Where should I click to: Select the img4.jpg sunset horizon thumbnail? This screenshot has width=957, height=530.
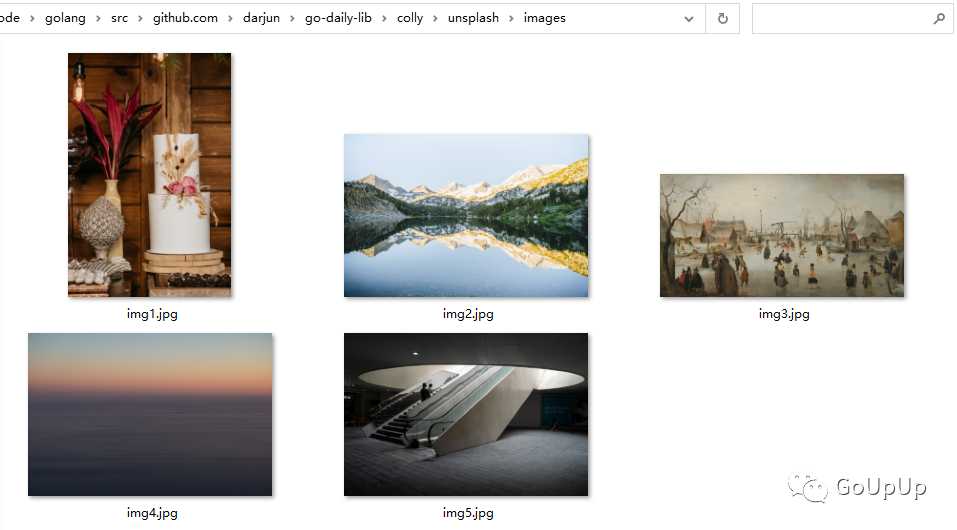tap(150, 414)
